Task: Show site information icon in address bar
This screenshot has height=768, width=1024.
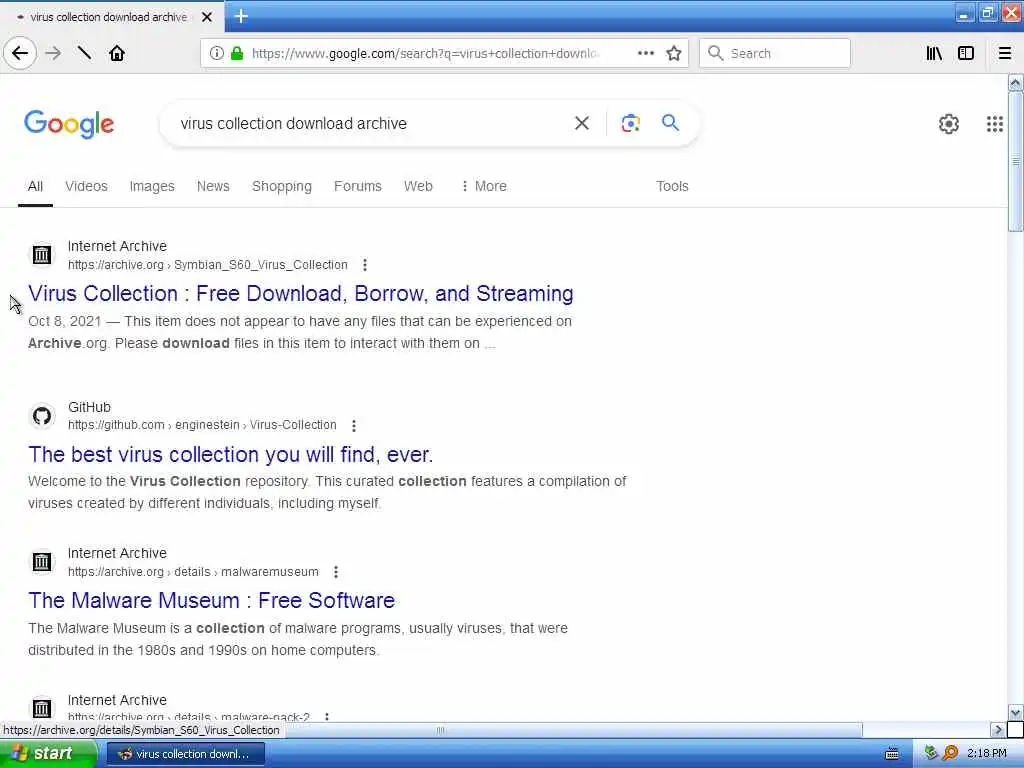Action: (x=216, y=53)
